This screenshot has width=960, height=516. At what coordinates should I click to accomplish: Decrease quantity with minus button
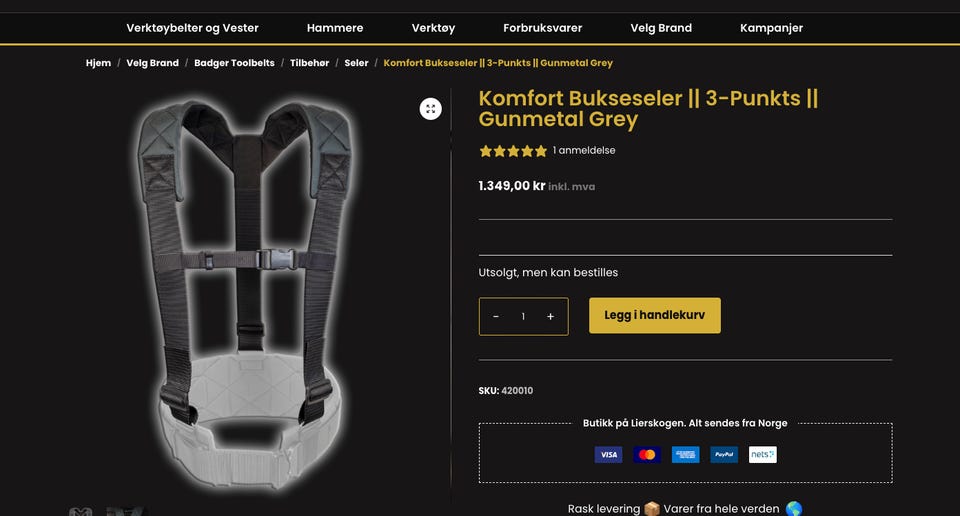[x=496, y=316]
